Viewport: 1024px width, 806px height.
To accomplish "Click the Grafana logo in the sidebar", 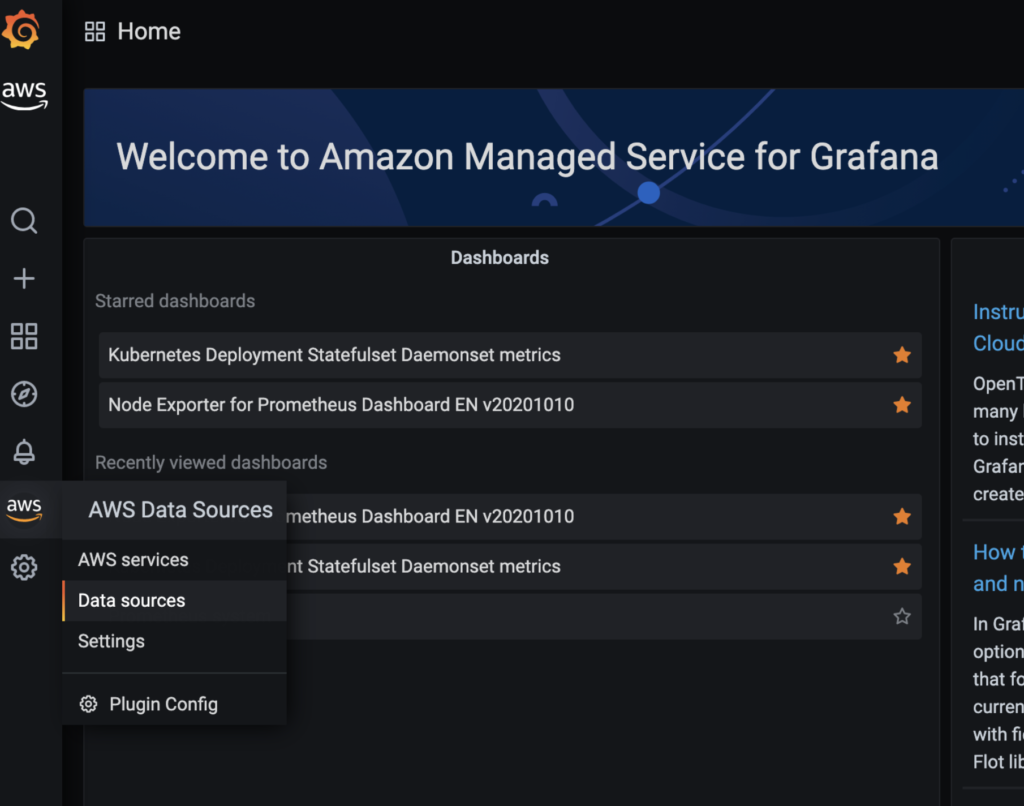I will click(x=21, y=29).
